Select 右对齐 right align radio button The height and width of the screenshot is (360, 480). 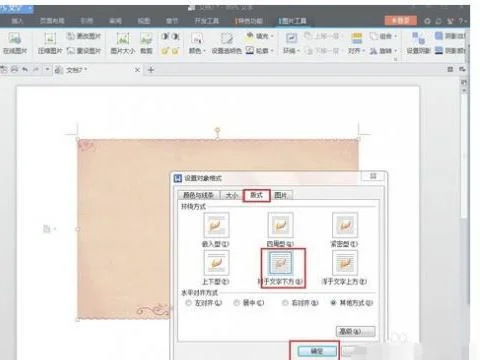(286, 303)
